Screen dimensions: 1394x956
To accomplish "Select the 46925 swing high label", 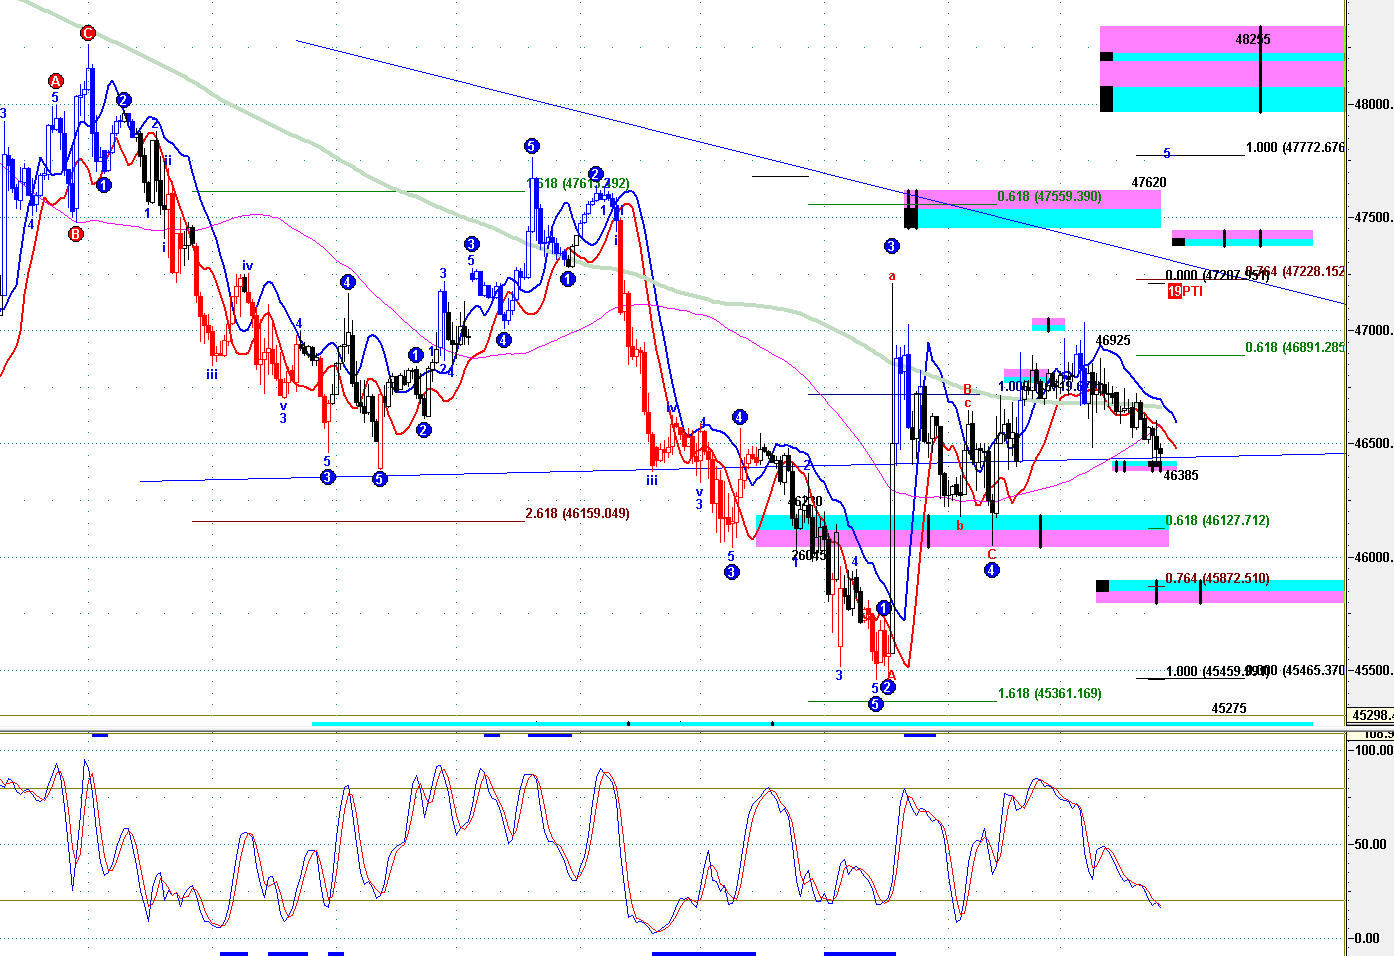I will 1113,341.
